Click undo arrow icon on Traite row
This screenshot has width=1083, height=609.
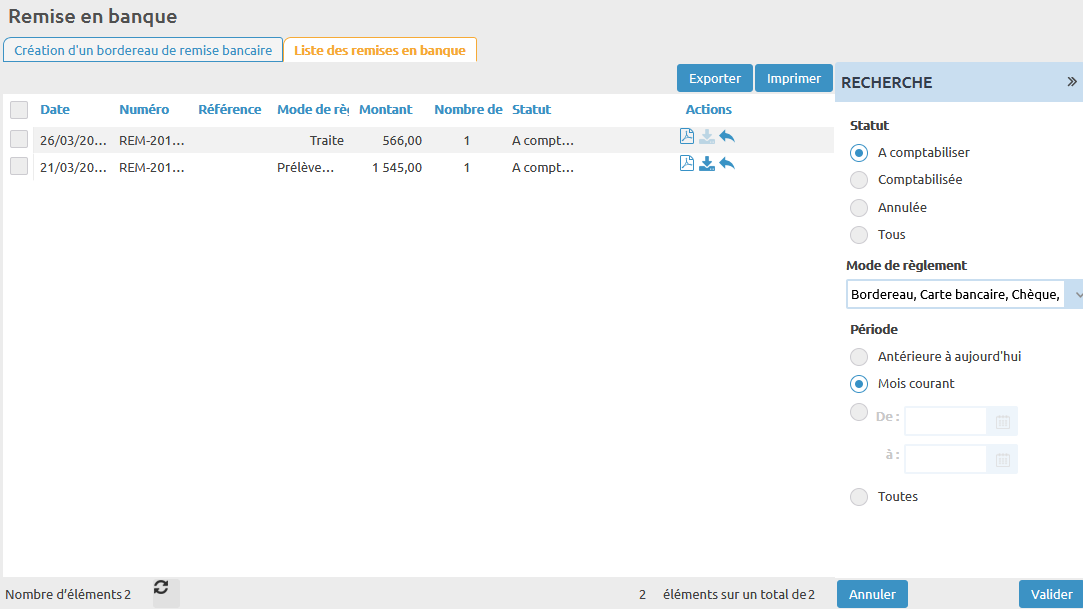(x=727, y=137)
